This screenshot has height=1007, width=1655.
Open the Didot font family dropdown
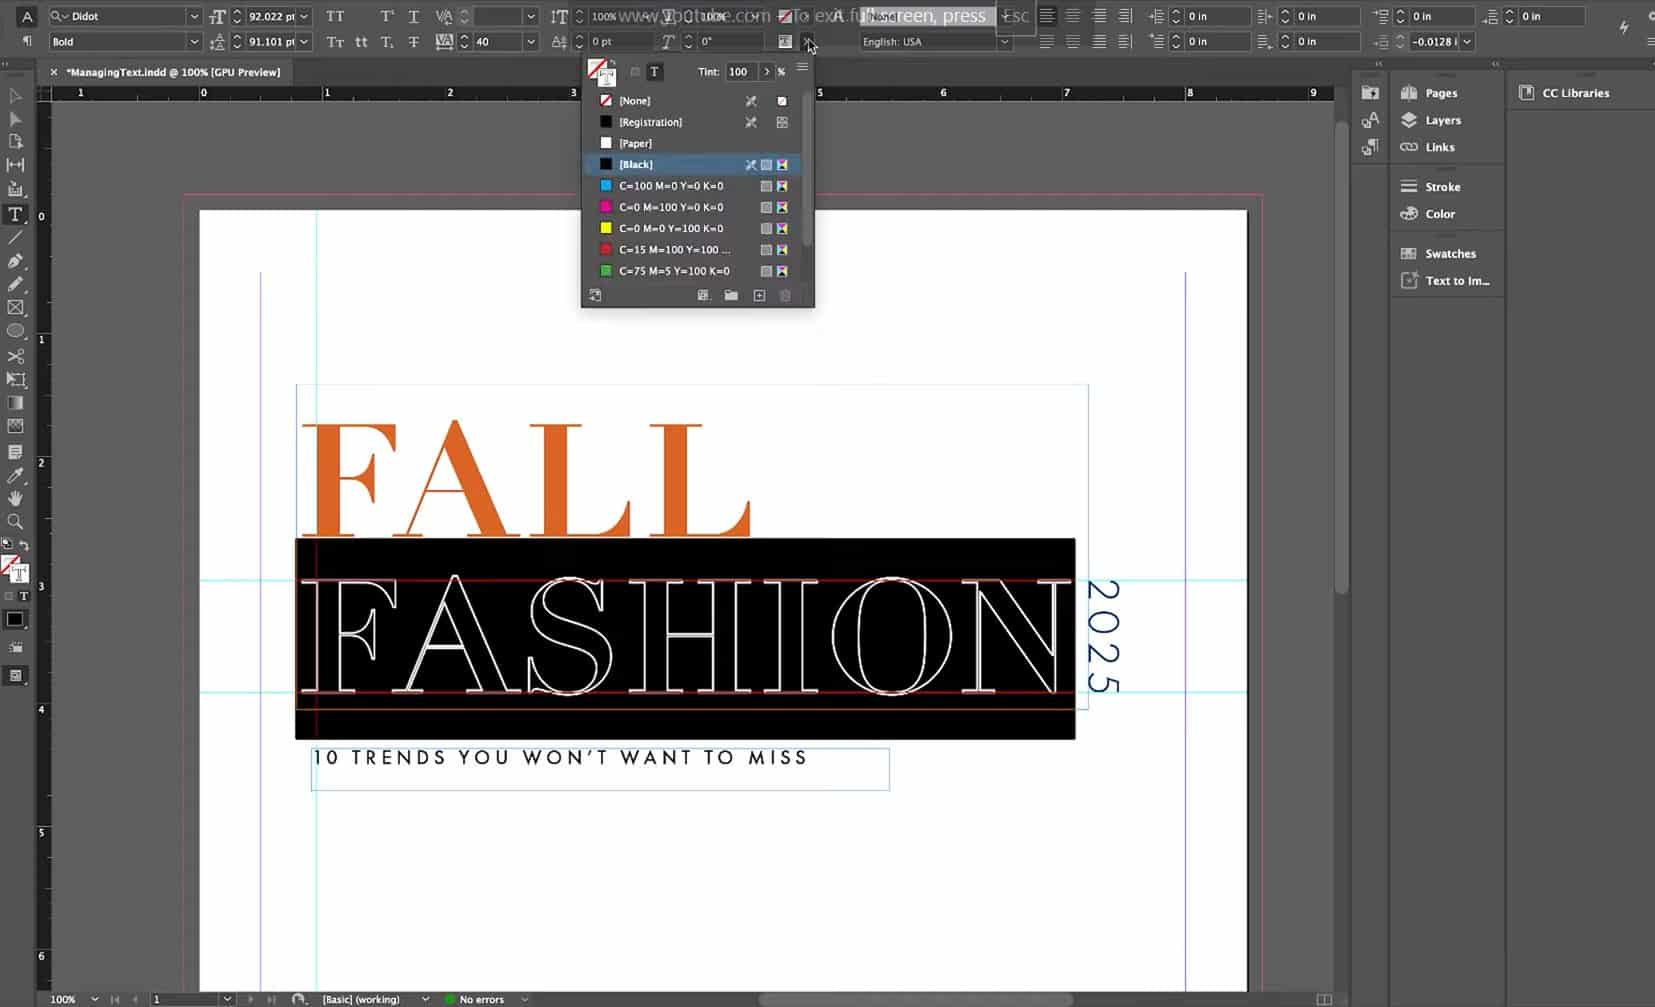pyautogui.click(x=194, y=17)
